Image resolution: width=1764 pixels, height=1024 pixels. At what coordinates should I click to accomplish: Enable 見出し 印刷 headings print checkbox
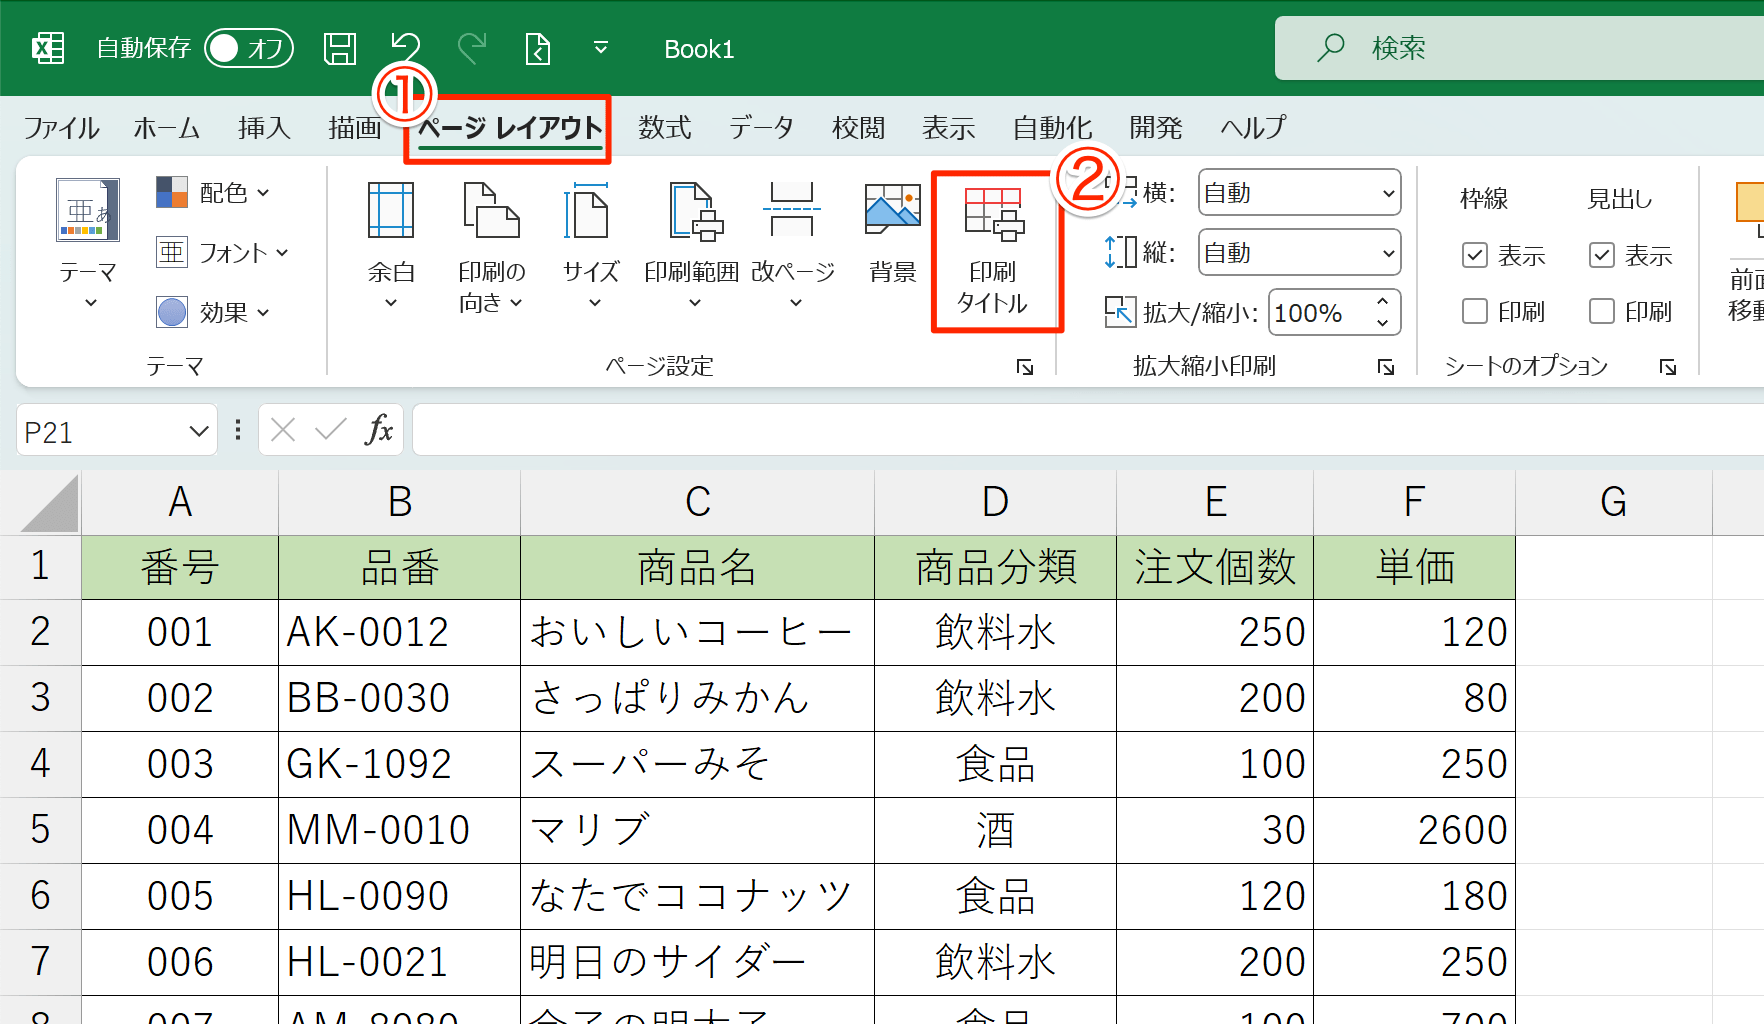tap(1602, 312)
